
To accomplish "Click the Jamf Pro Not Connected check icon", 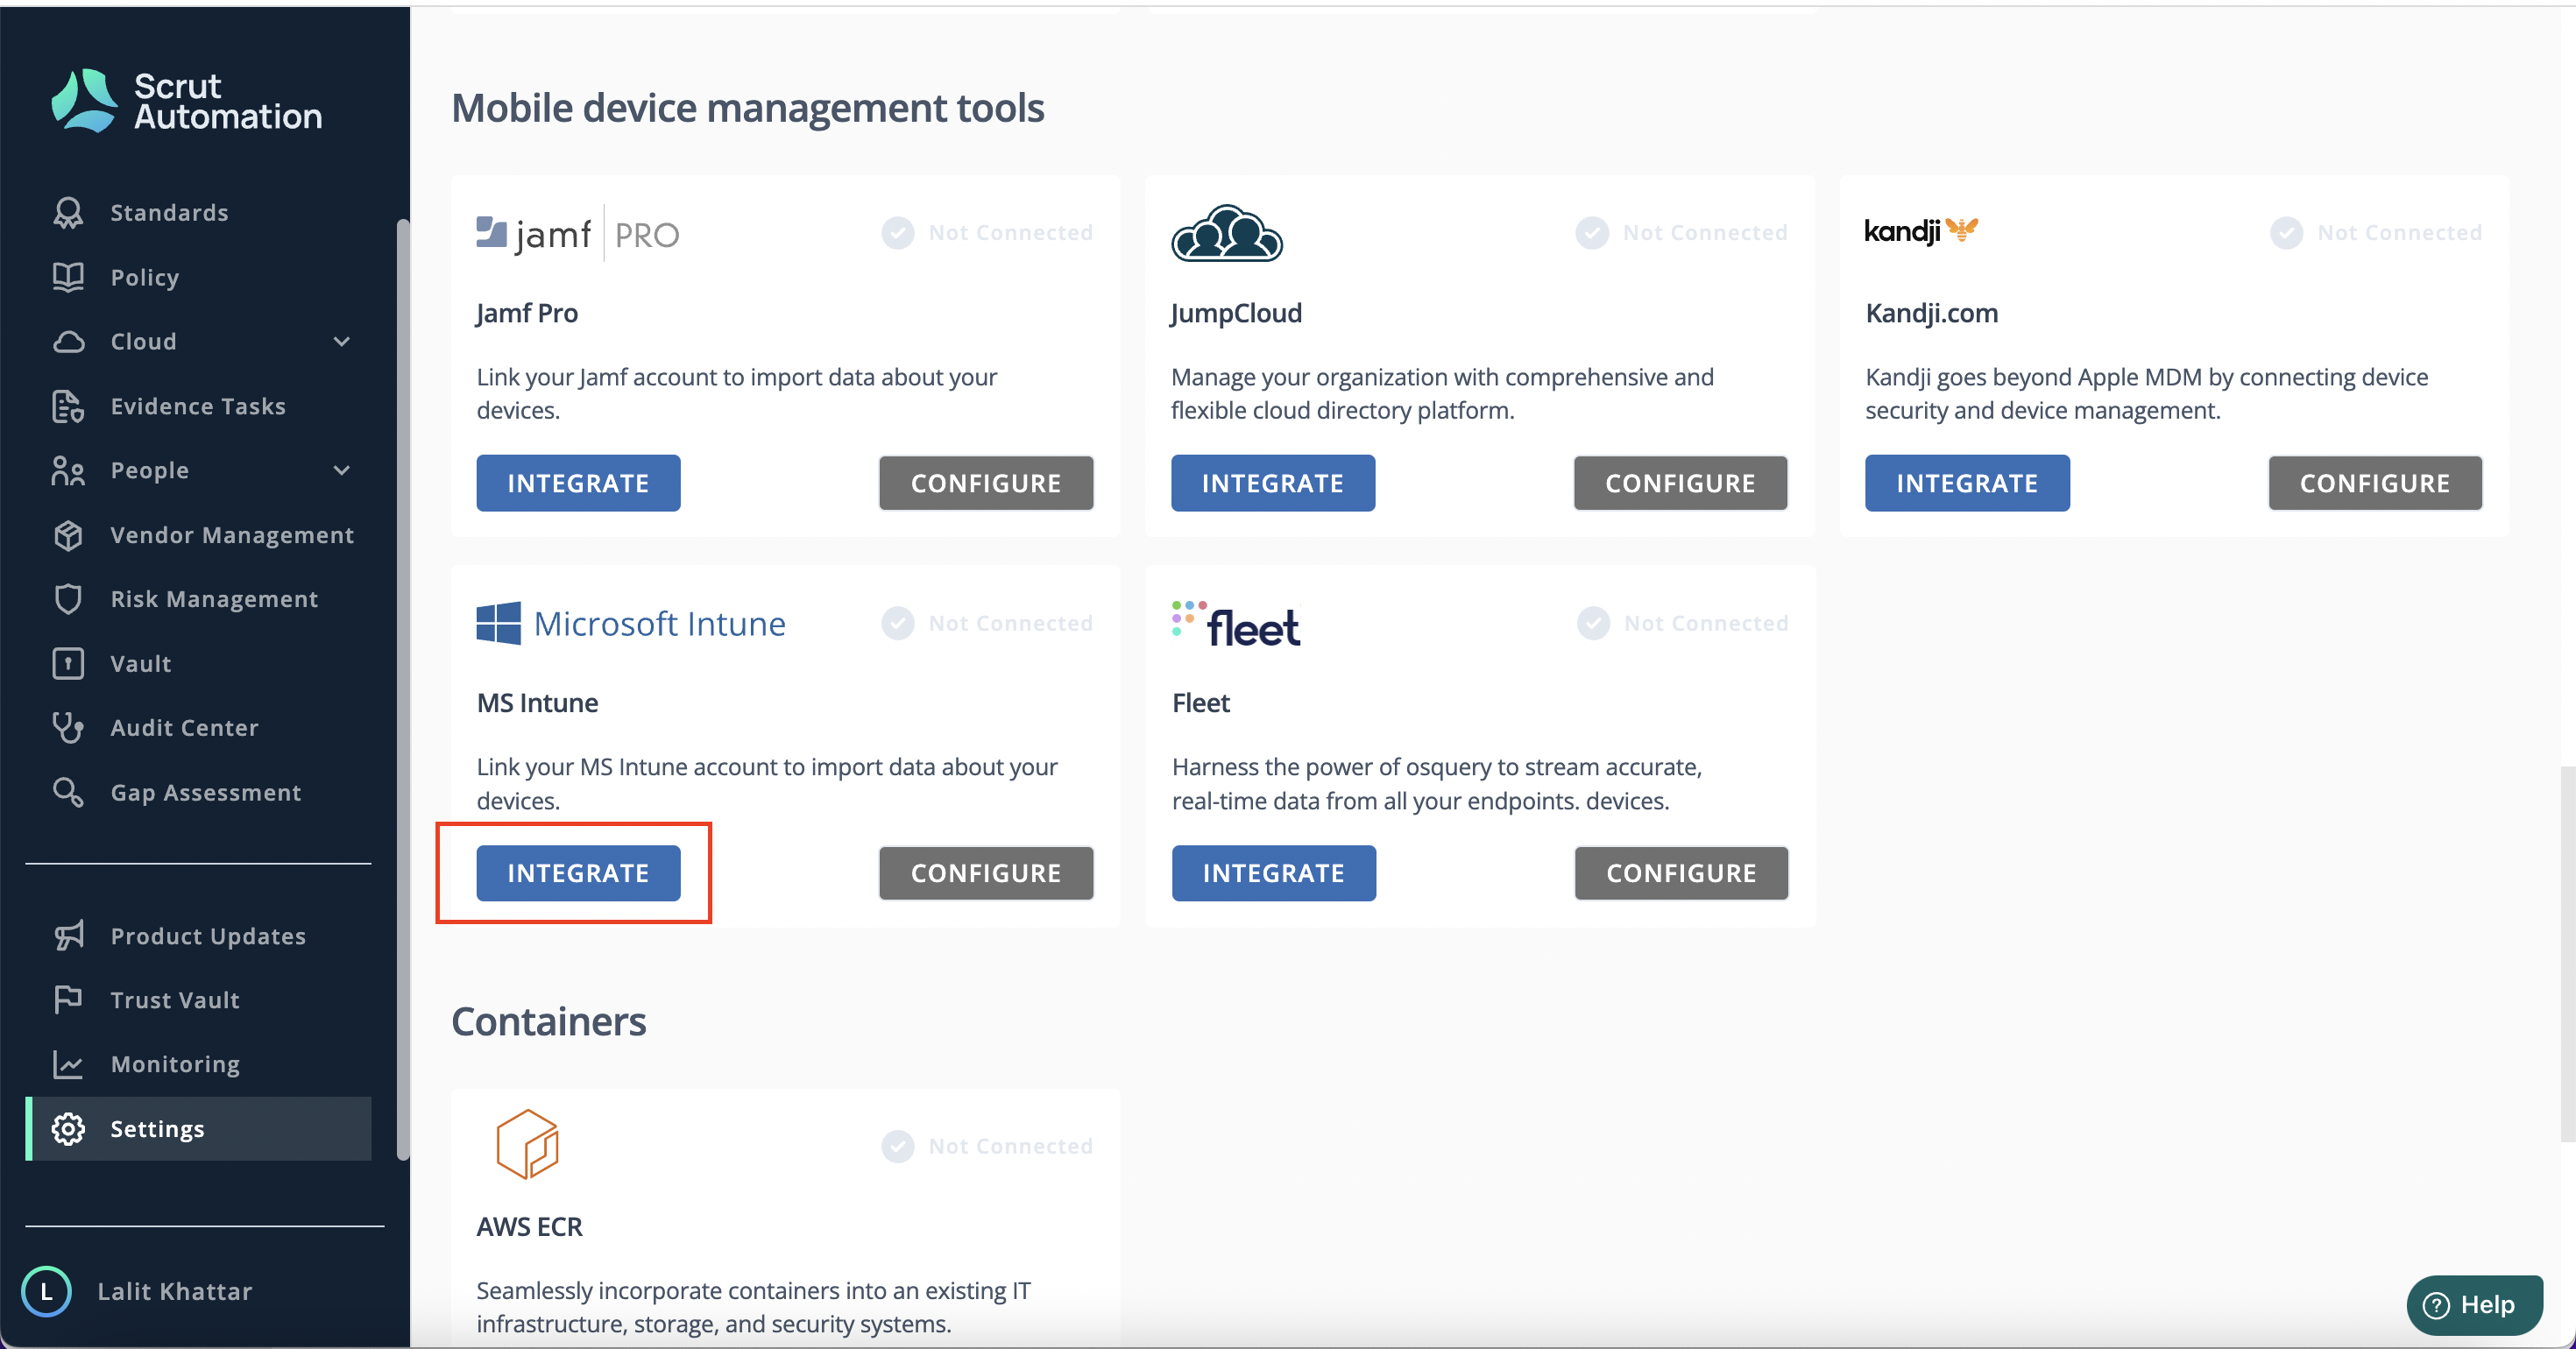I will pyautogui.click(x=897, y=233).
